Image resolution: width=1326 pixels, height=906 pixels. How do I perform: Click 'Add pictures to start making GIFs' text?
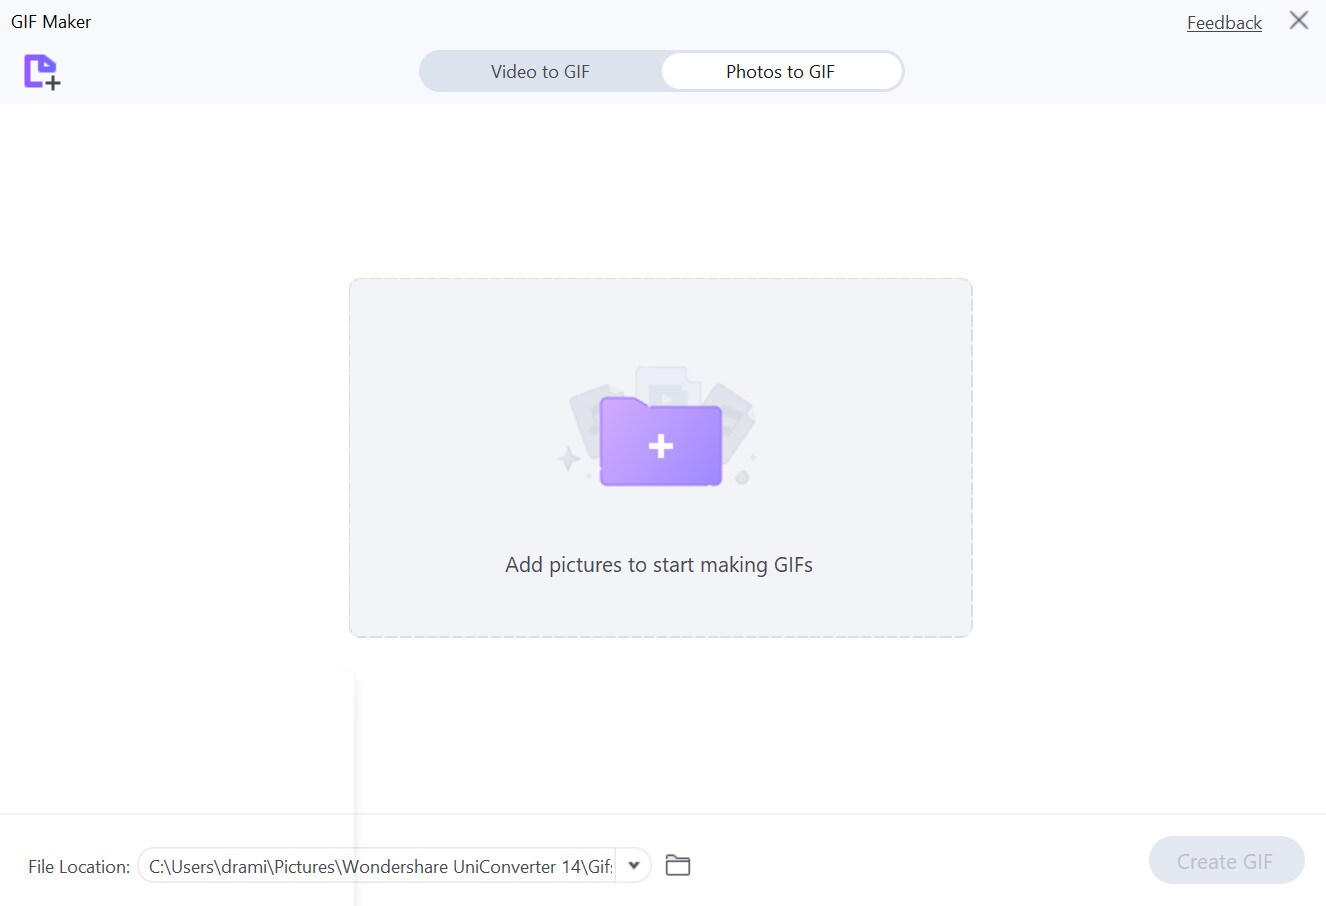click(659, 565)
